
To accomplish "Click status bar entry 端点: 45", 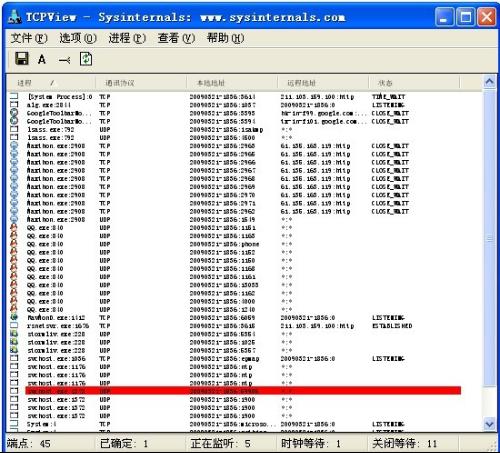I will pos(29,444).
